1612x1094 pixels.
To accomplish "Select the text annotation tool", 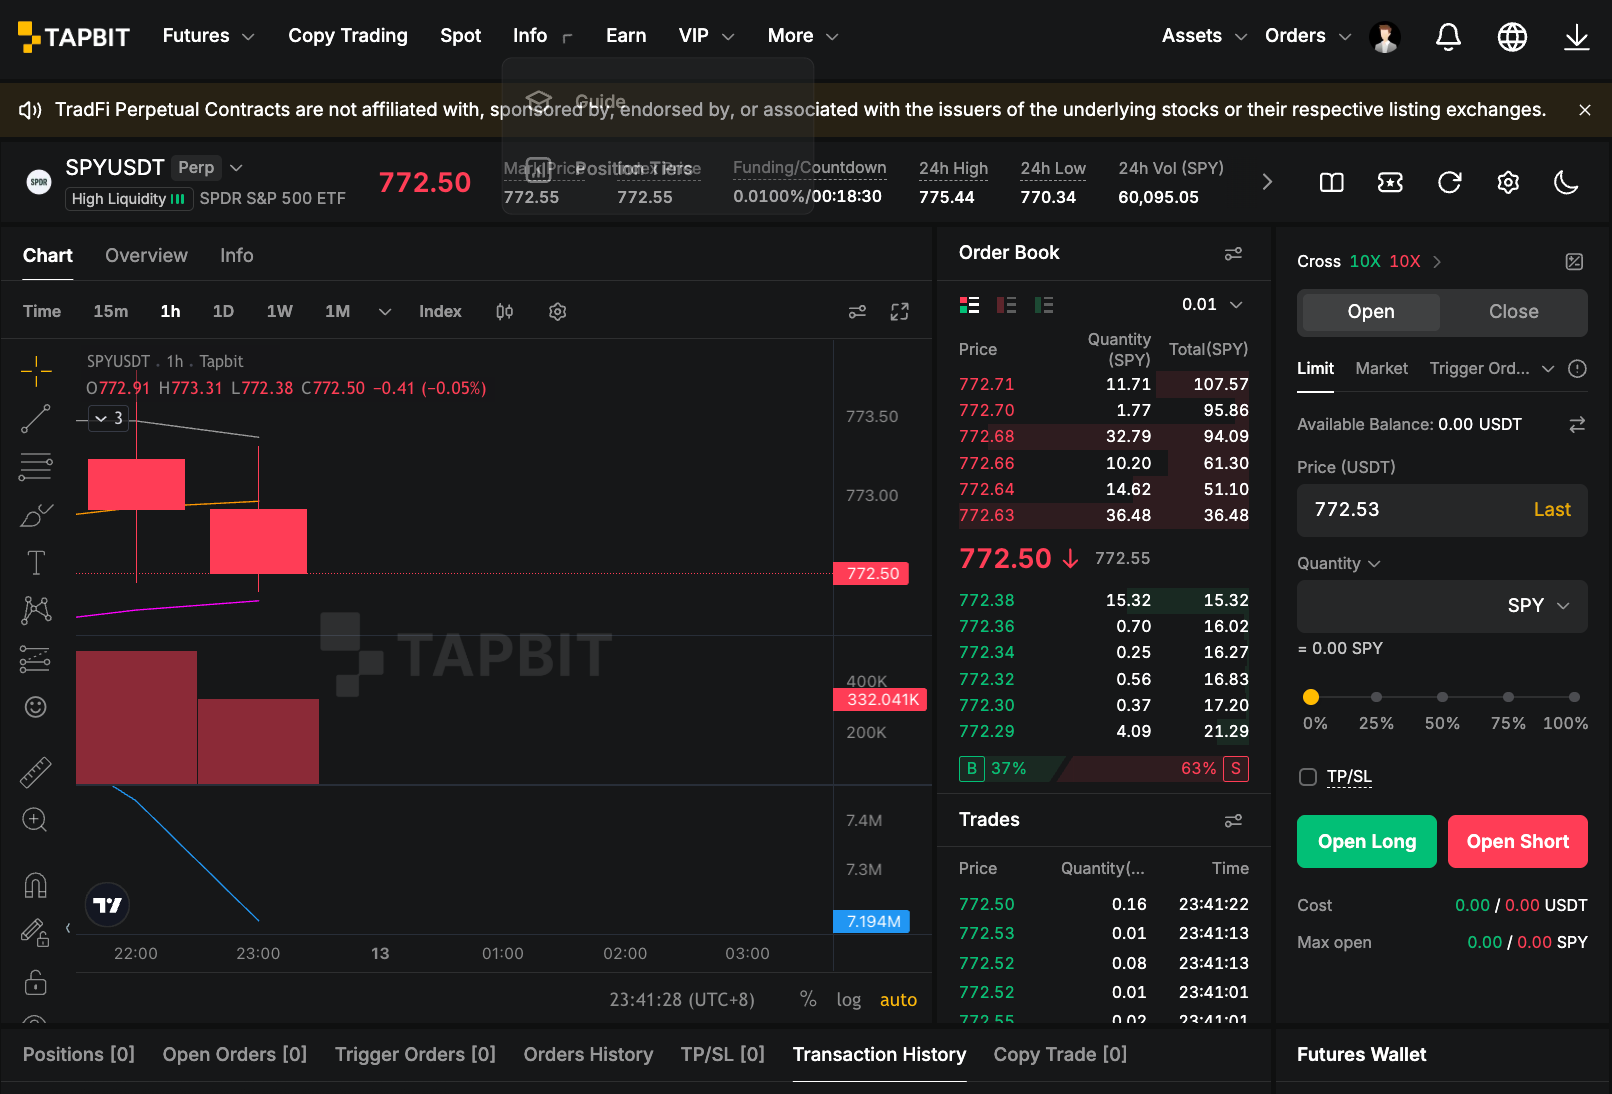I will 36,563.
